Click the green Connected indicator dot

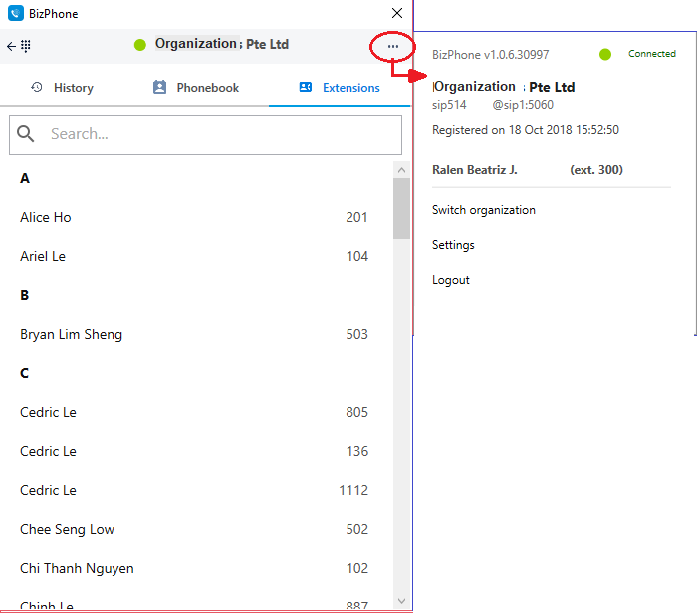[x=605, y=54]
